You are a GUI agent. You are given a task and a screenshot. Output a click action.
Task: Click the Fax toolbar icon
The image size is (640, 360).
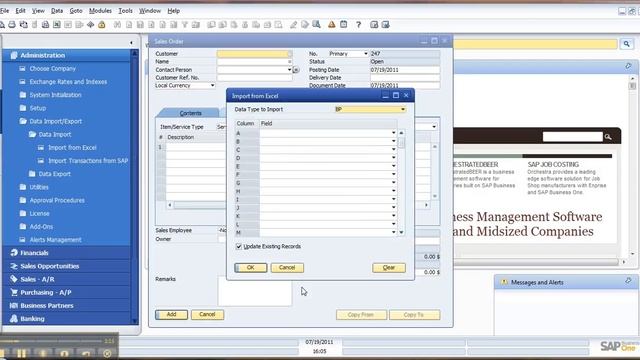pos(45,25)
